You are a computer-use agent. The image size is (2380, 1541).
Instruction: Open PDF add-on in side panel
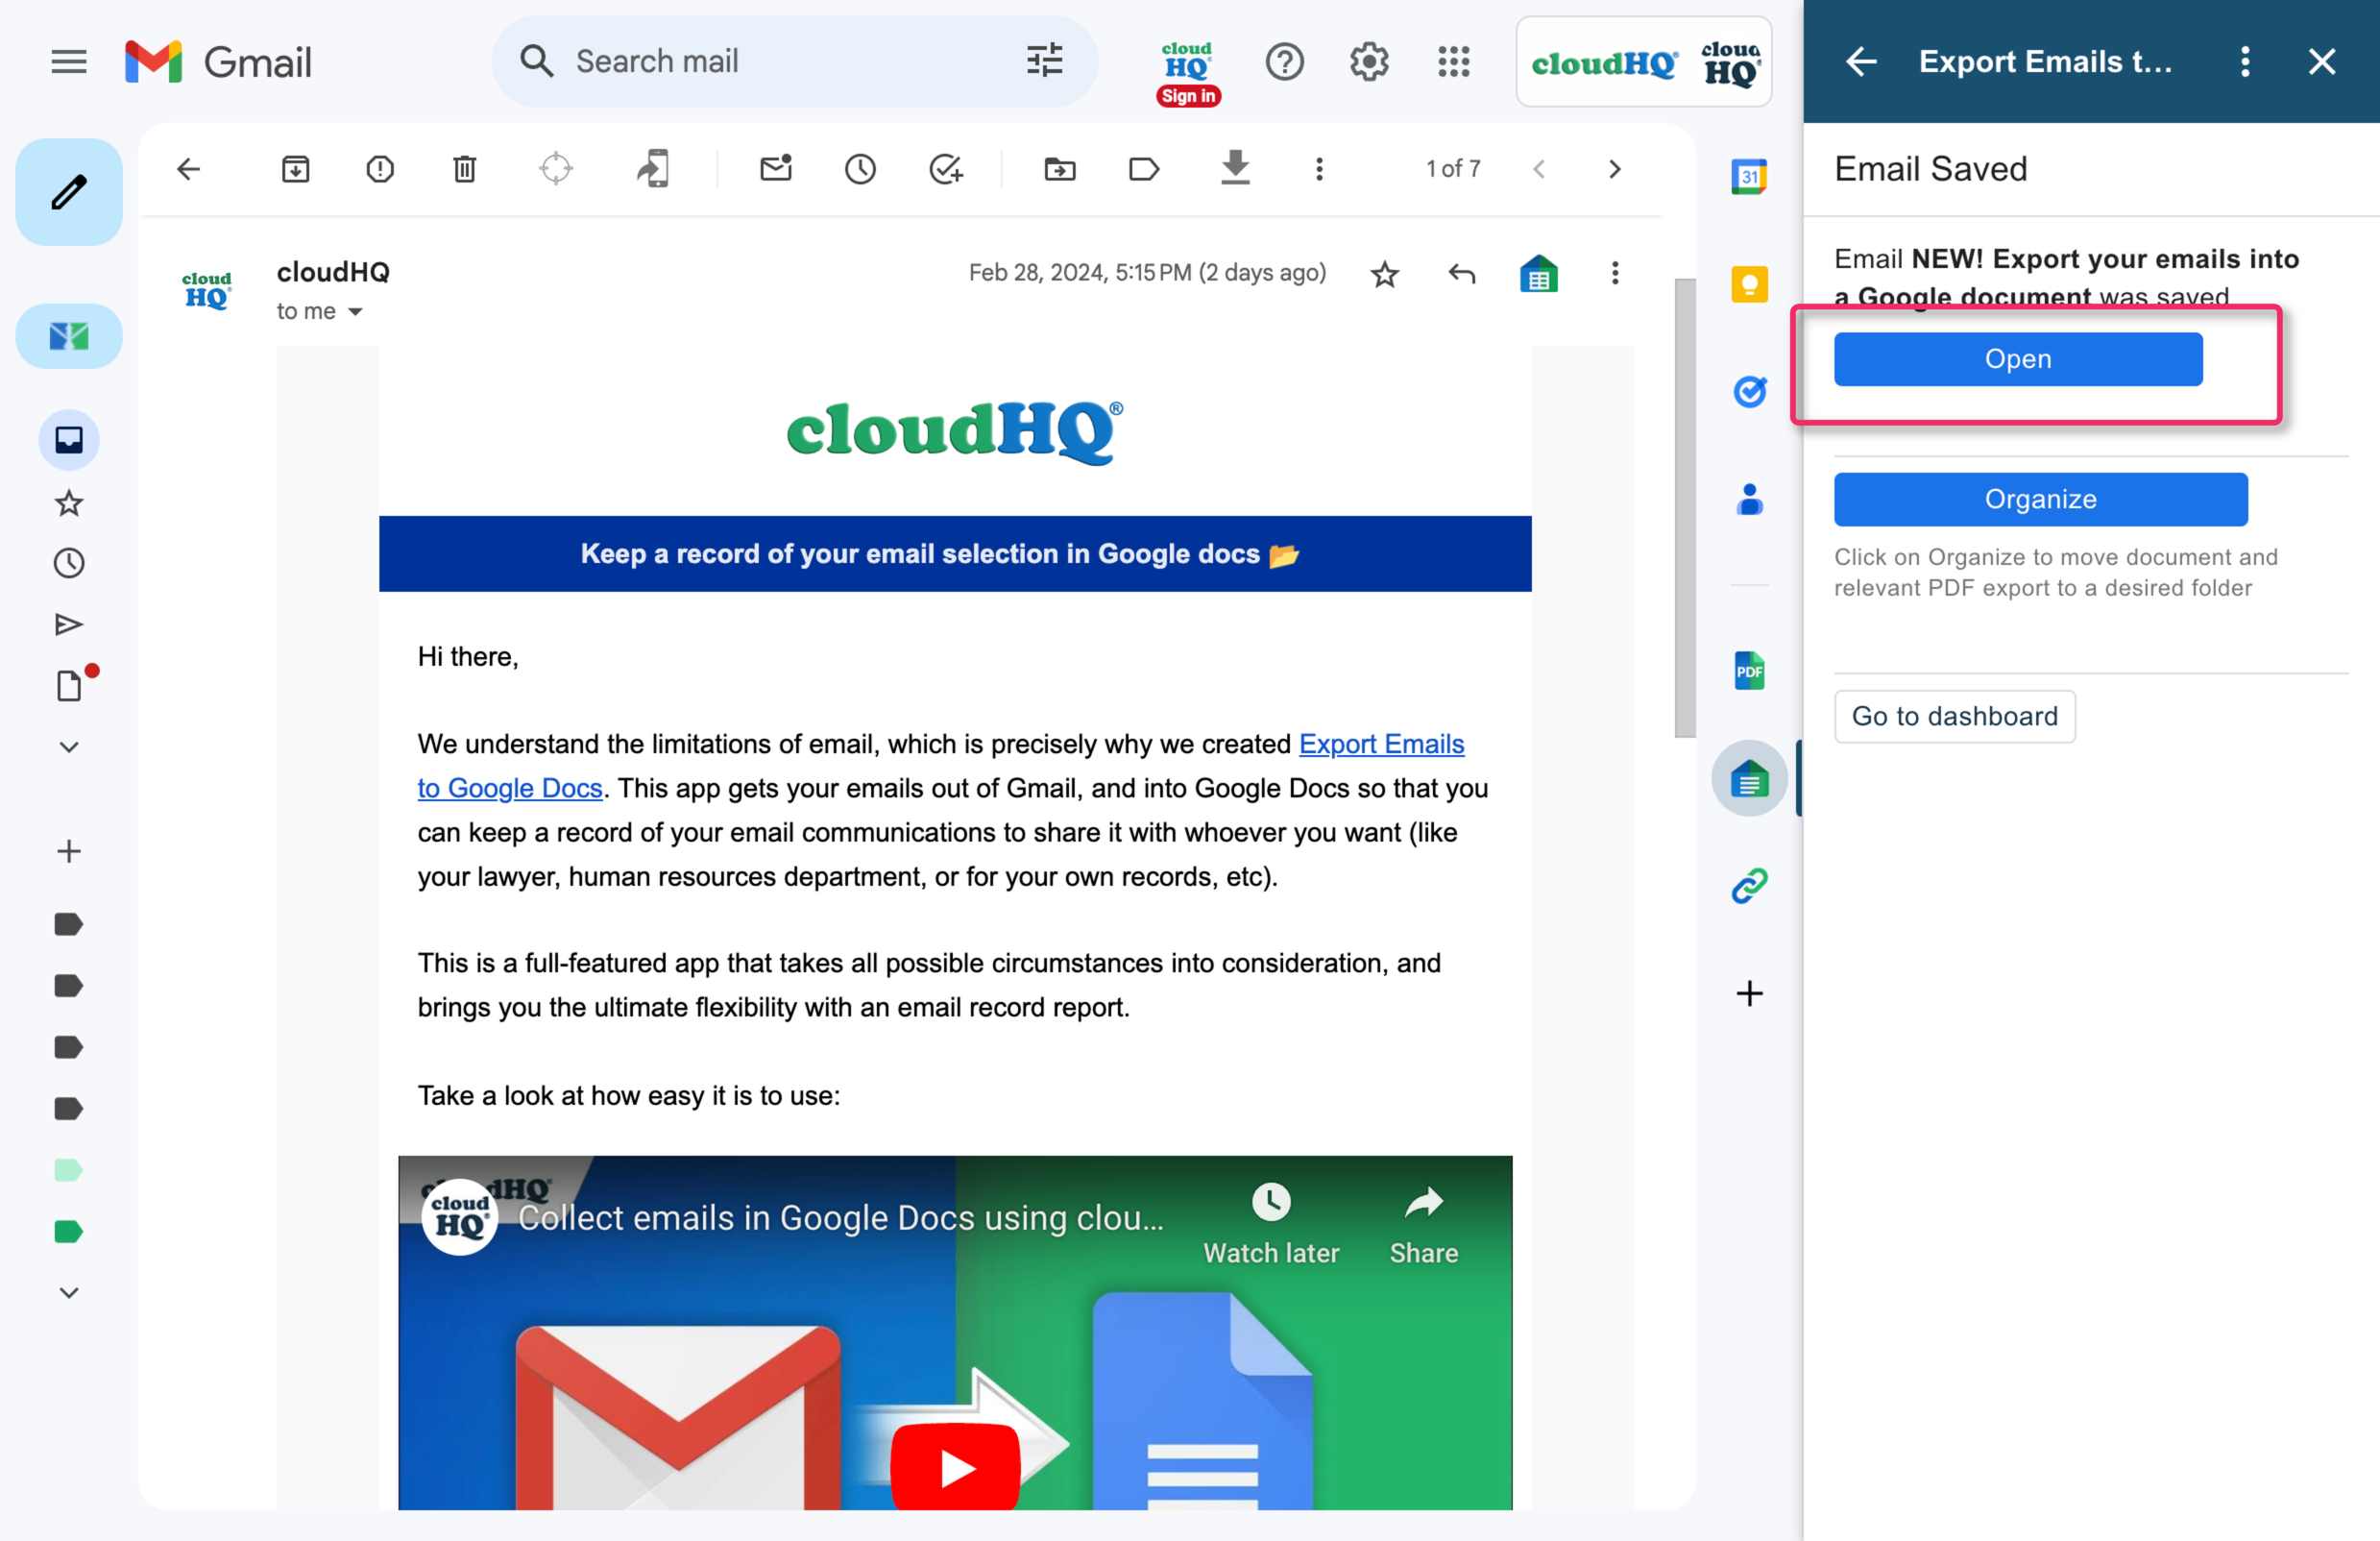[x=1748, y=670]
